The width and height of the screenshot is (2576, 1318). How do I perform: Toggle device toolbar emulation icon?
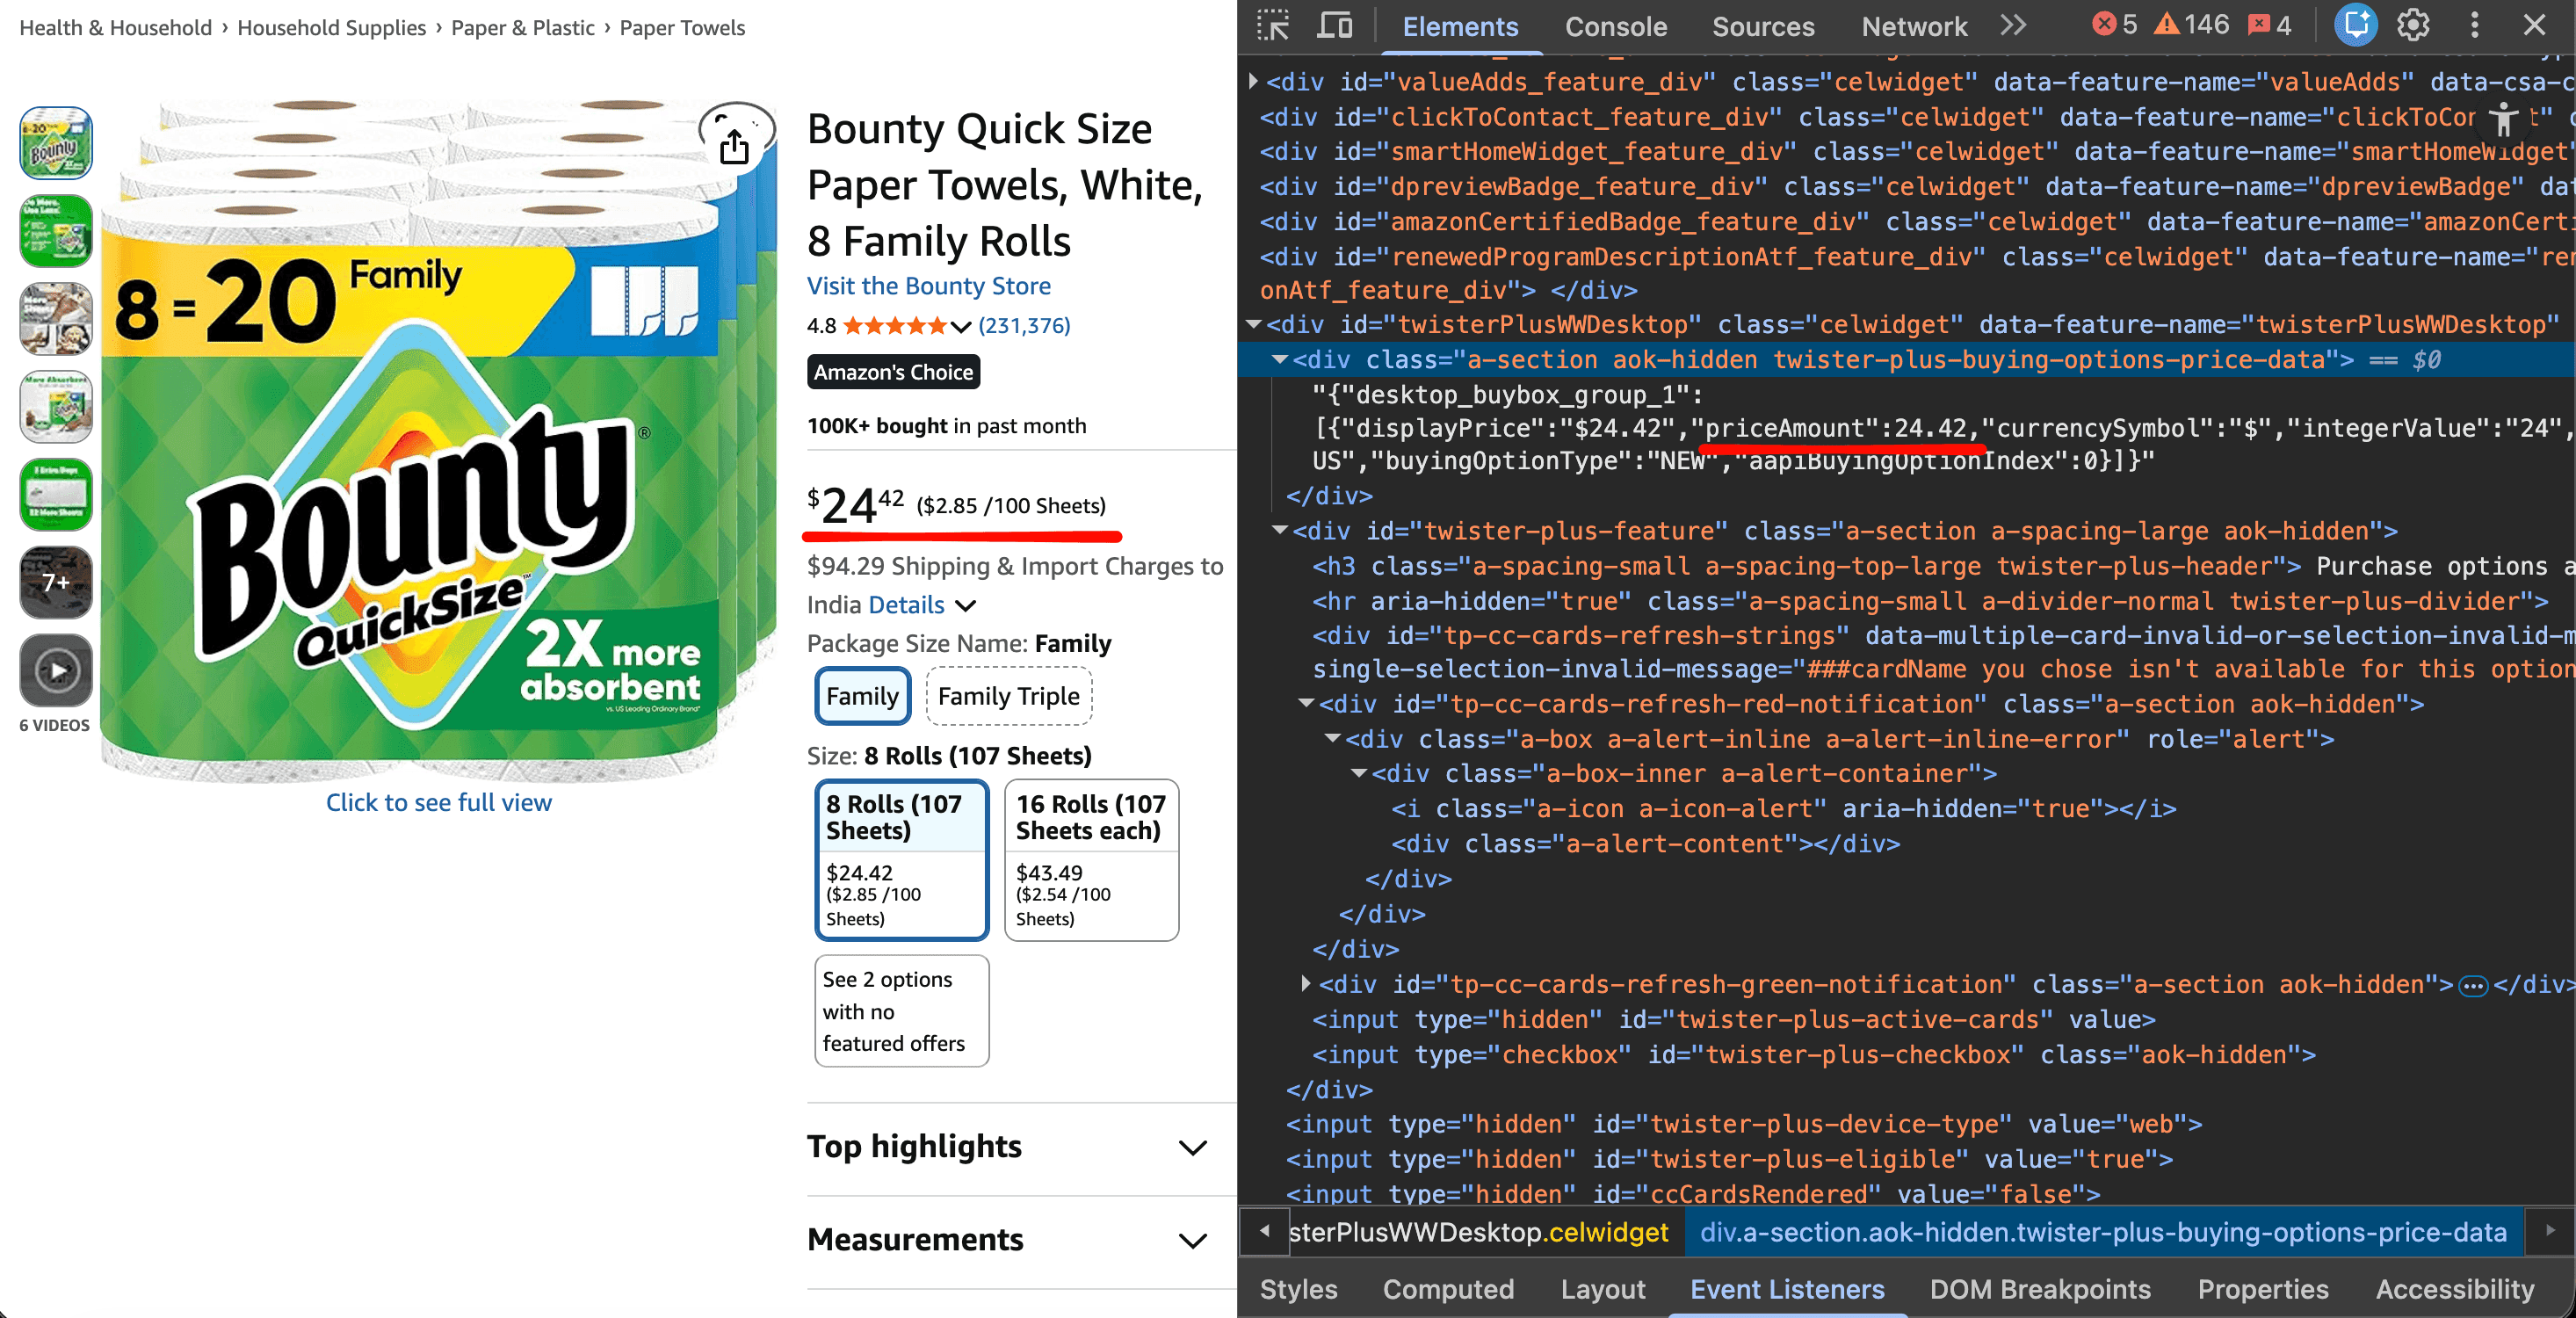[x=1334, y=25]
